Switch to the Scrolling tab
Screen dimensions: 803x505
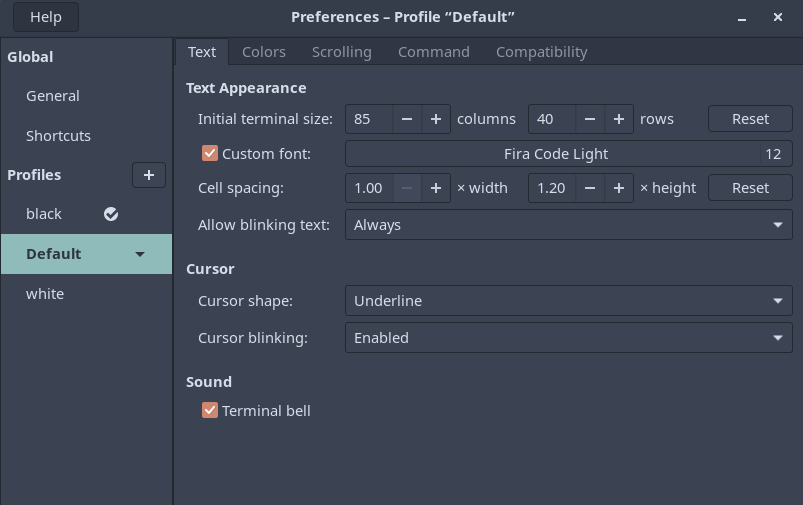(342, 52)
